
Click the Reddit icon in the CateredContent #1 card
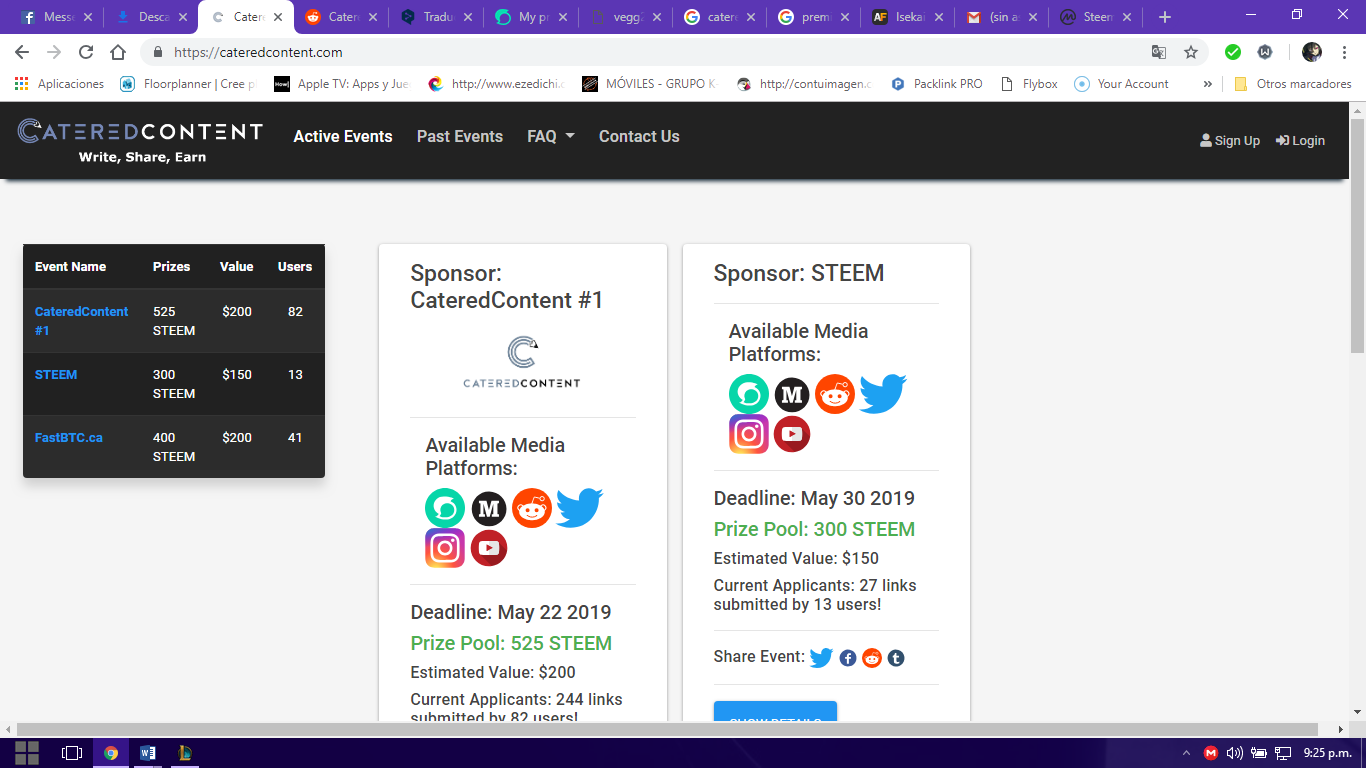pos(532,508)
